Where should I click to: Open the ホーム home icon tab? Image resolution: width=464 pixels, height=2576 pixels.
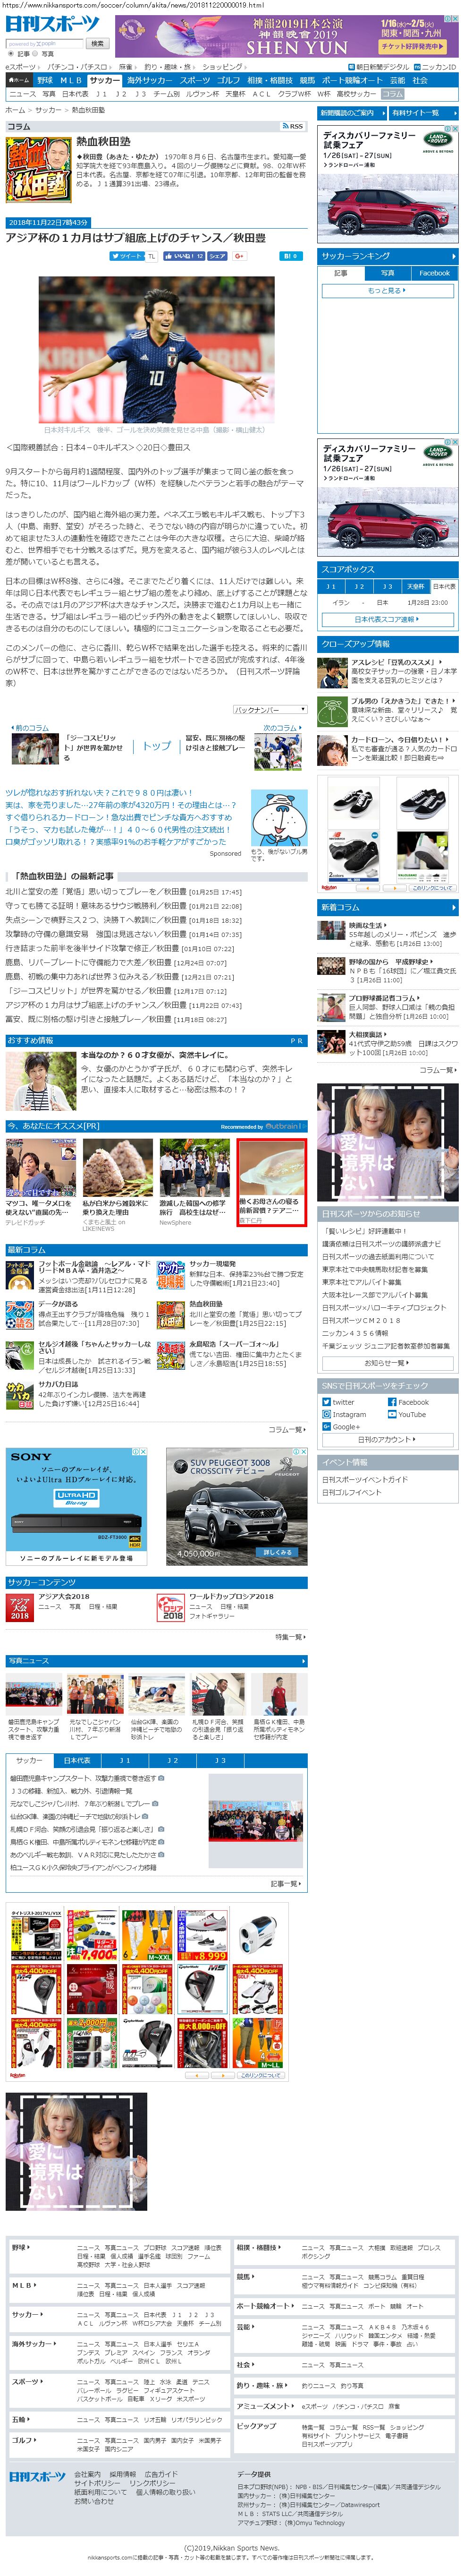point(18,80)
